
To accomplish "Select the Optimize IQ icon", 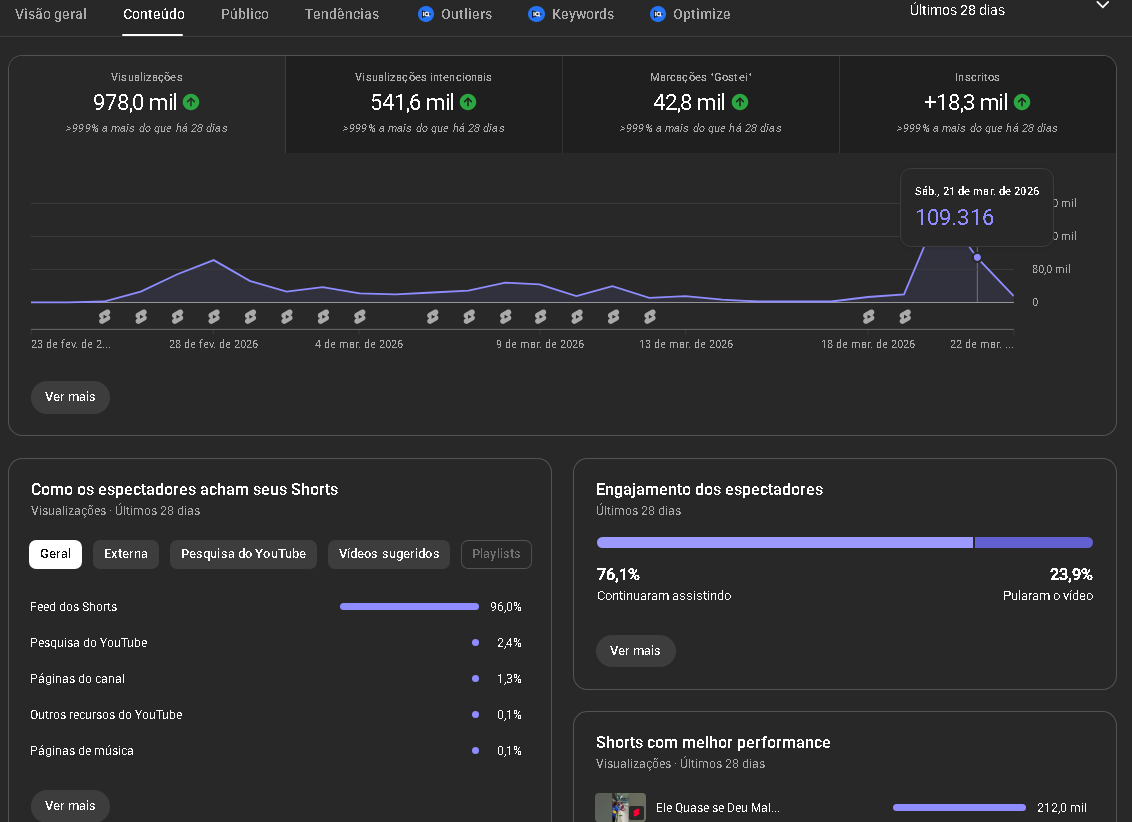I will [x=657, y=14].
